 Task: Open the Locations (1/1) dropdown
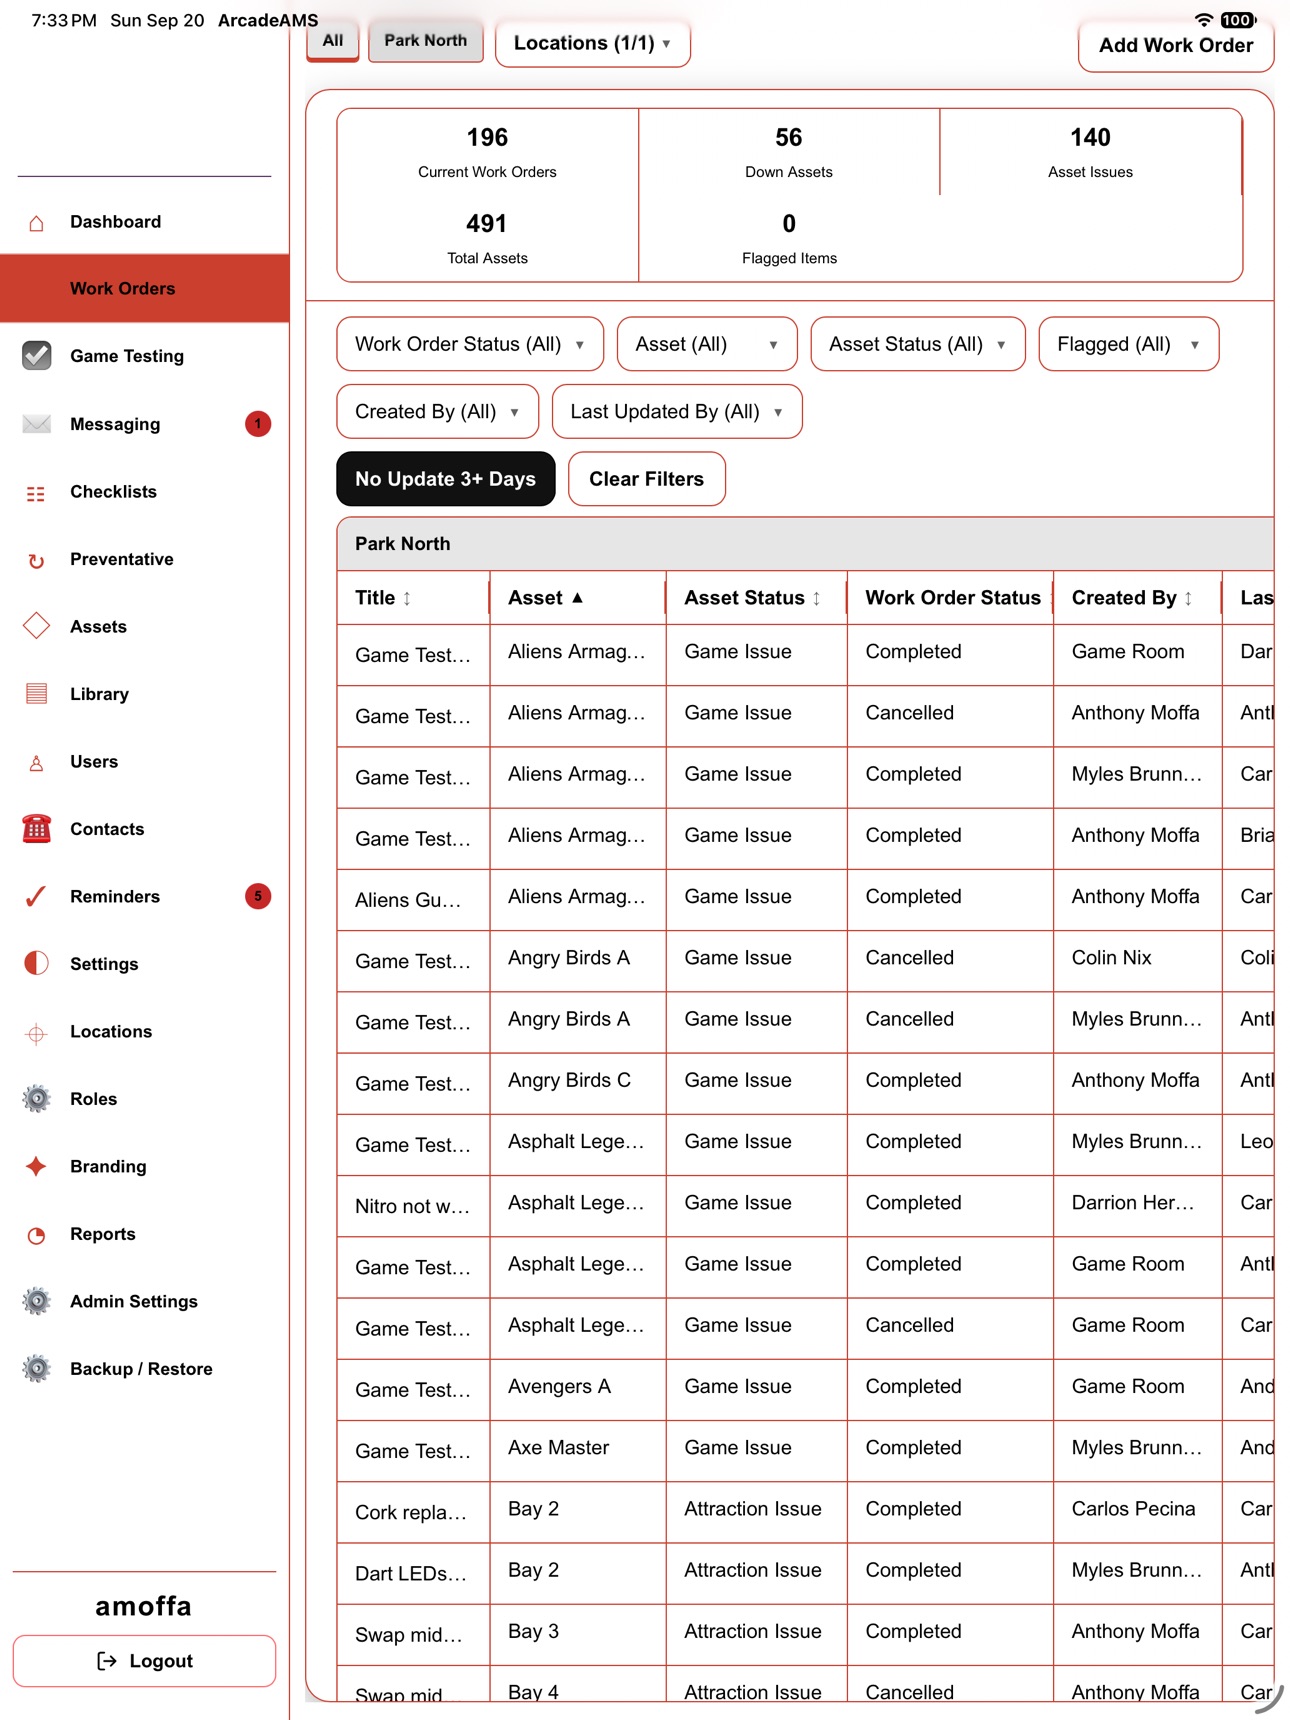(x=593, y=43)
